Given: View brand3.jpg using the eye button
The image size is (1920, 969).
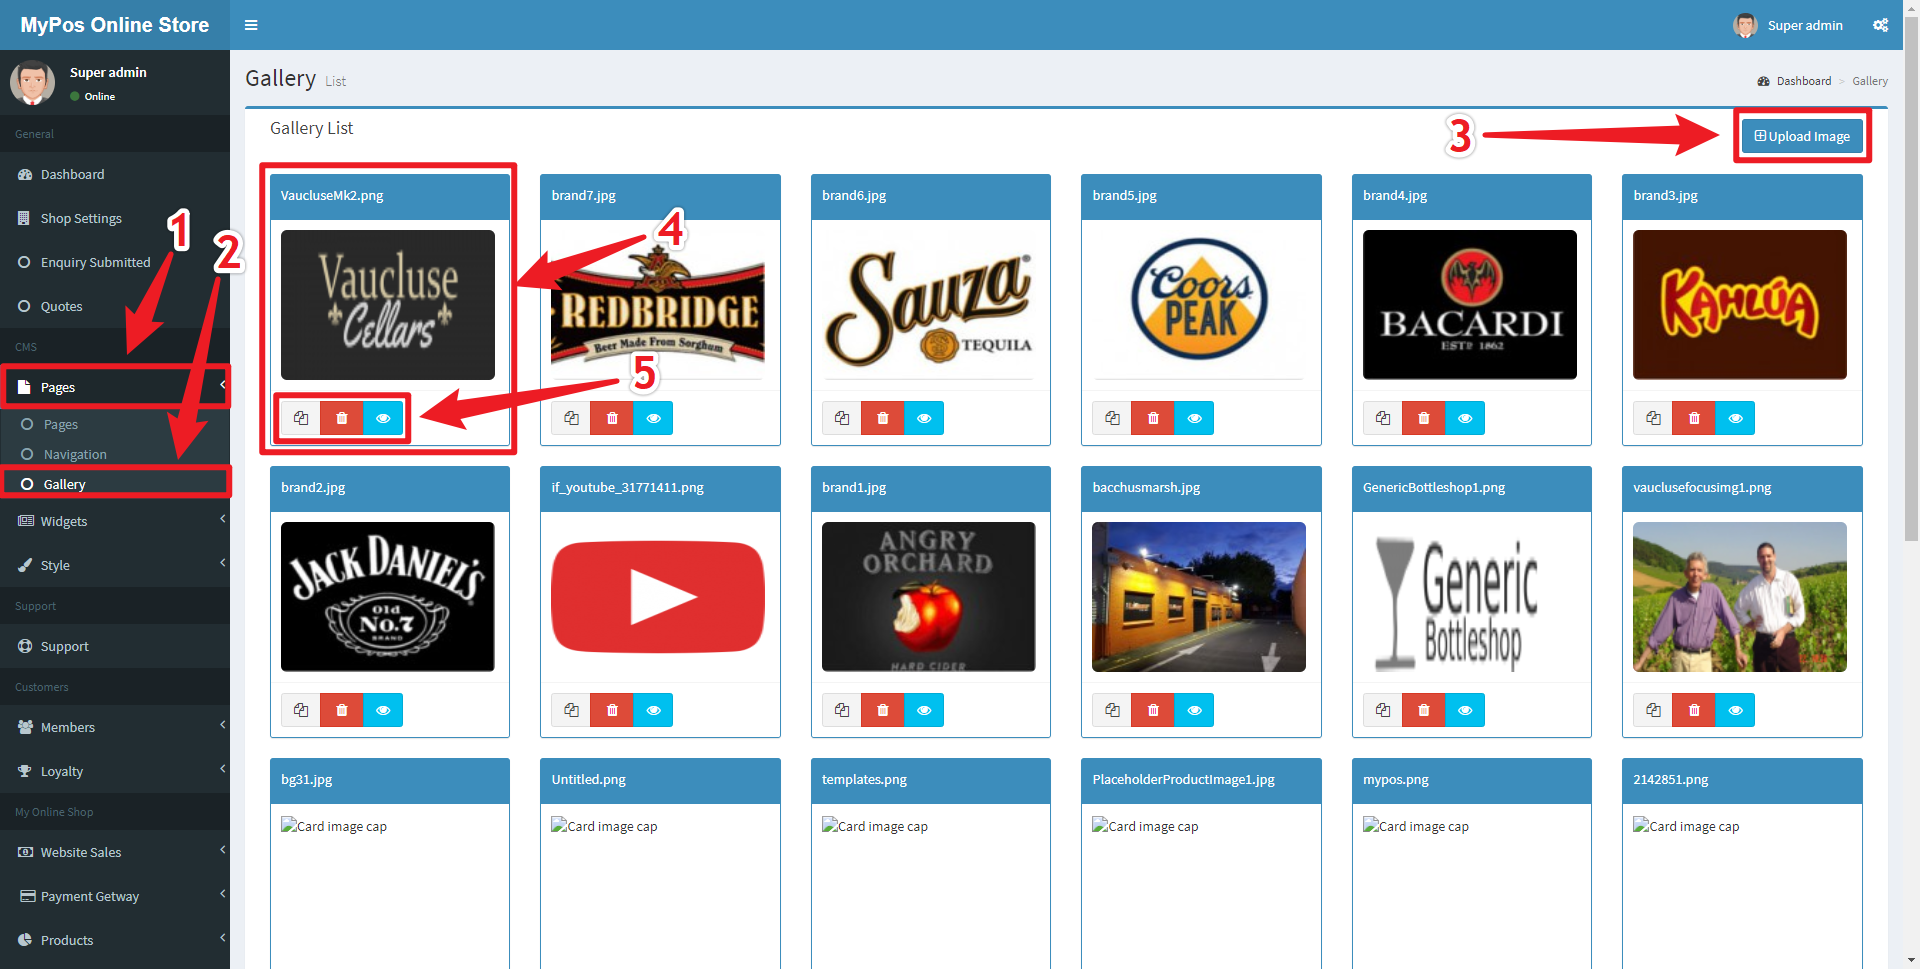Looking at the screenshot, I should point(1735,418).
